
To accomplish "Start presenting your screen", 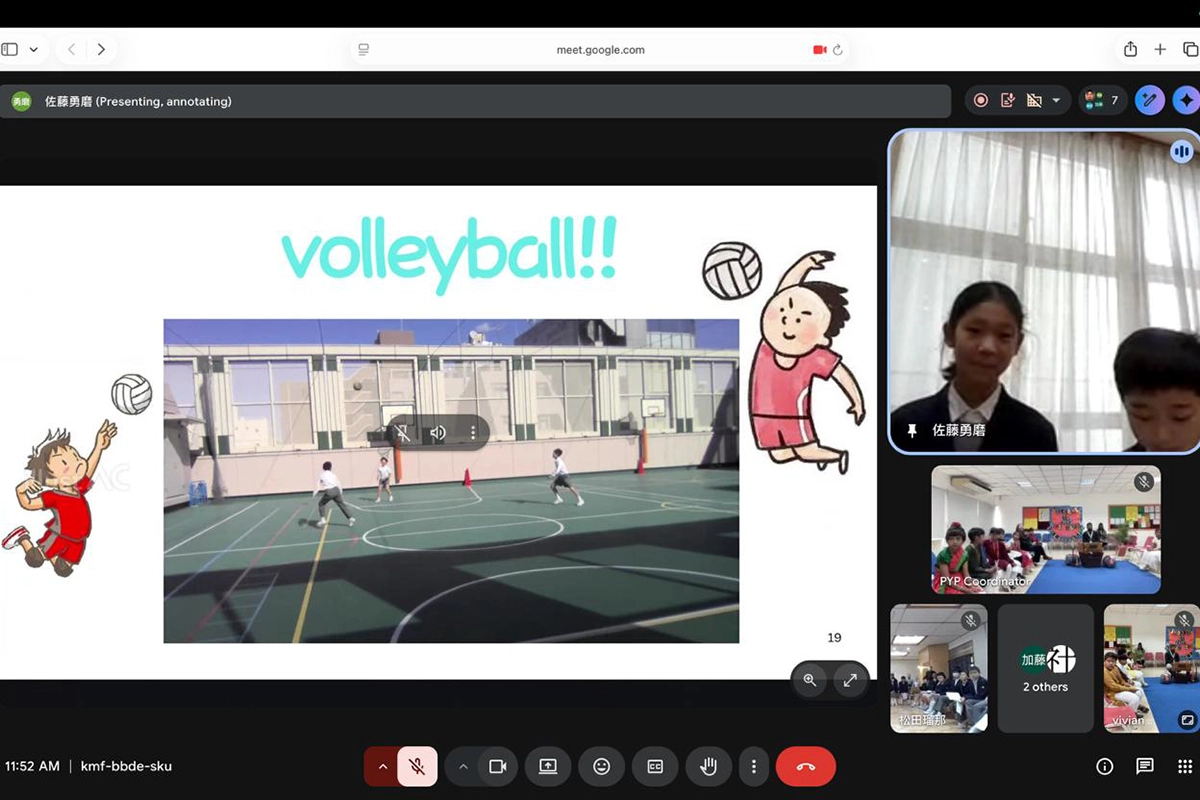I will point(548,767).
